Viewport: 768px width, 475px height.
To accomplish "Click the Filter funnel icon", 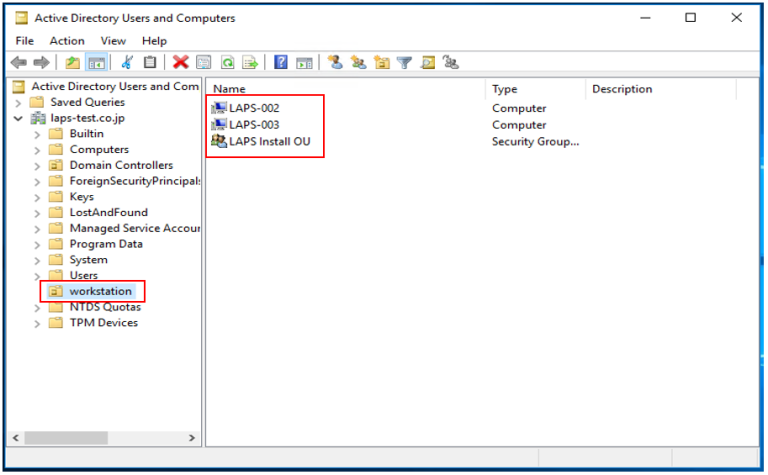I will coord(404,62).
